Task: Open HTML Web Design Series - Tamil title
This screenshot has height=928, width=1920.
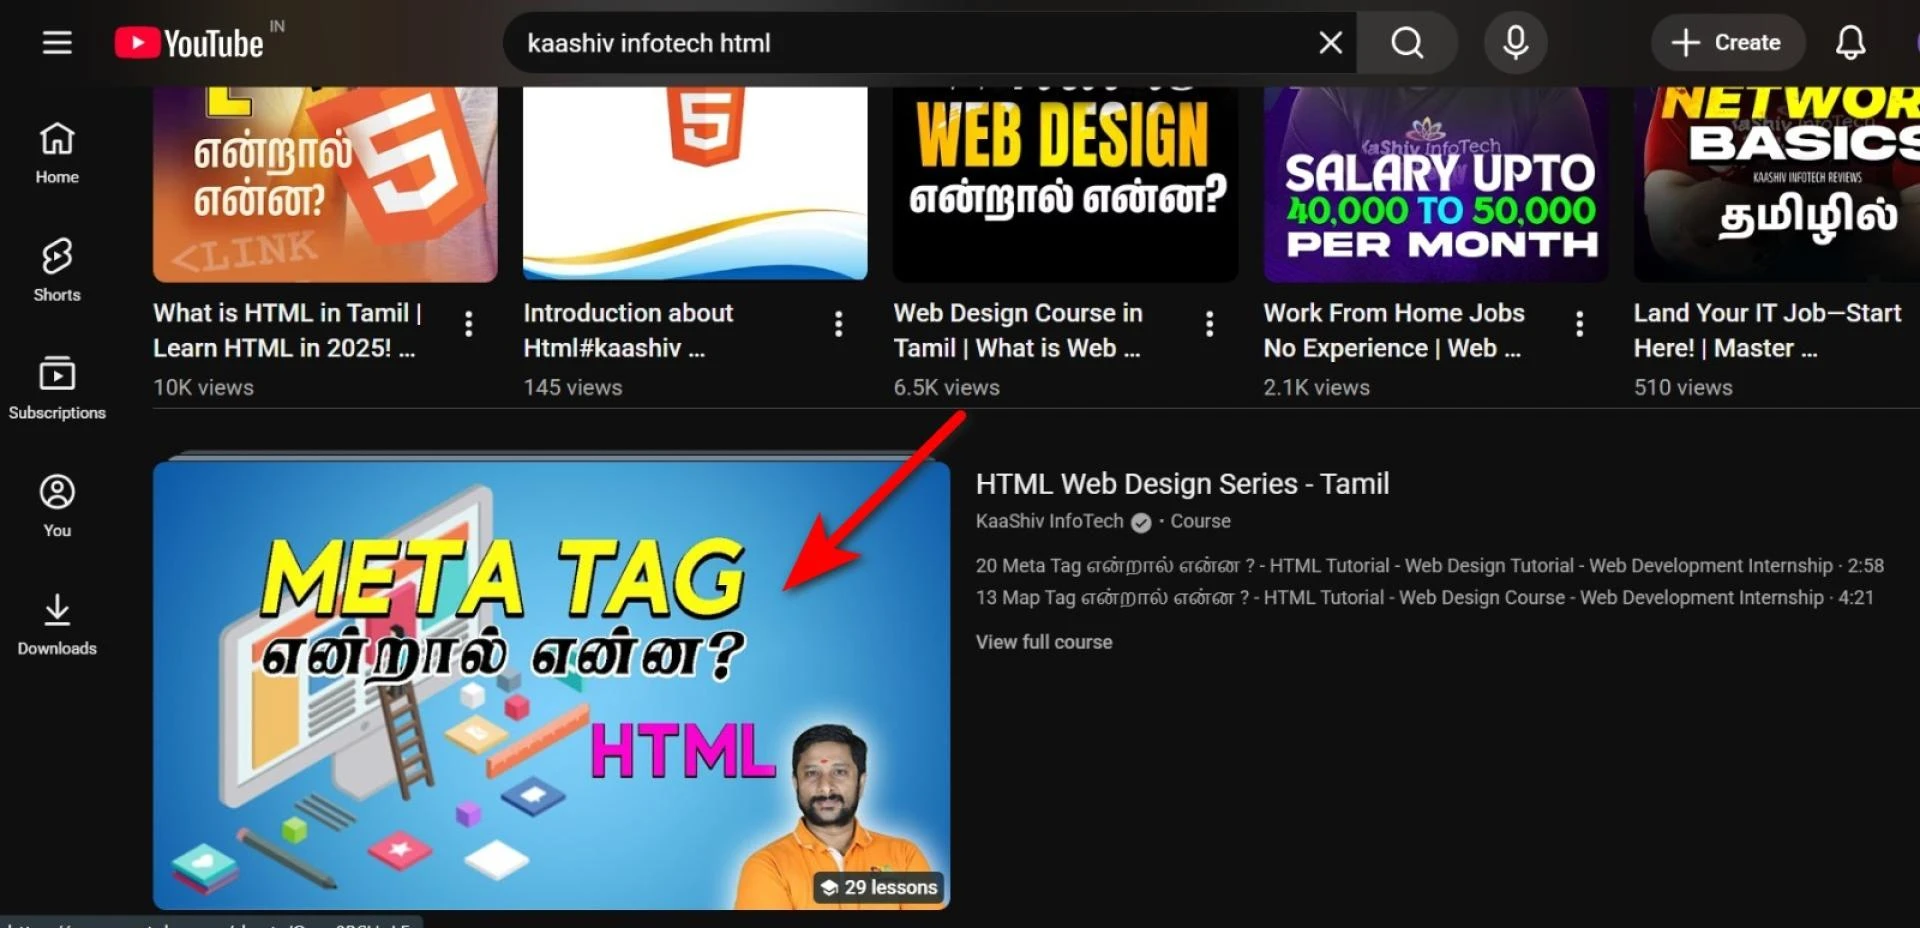Action: point(1182,484)
